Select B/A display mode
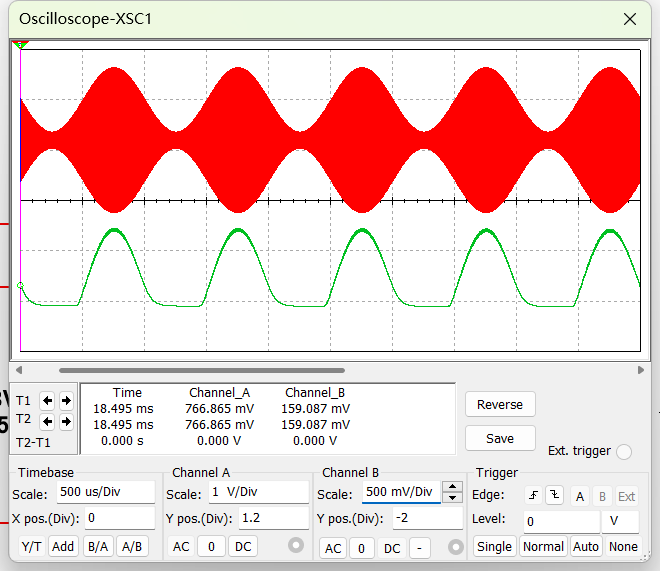The height and width of the screenshot is (571, 660). pyautogui.click(x=98, y=546)
